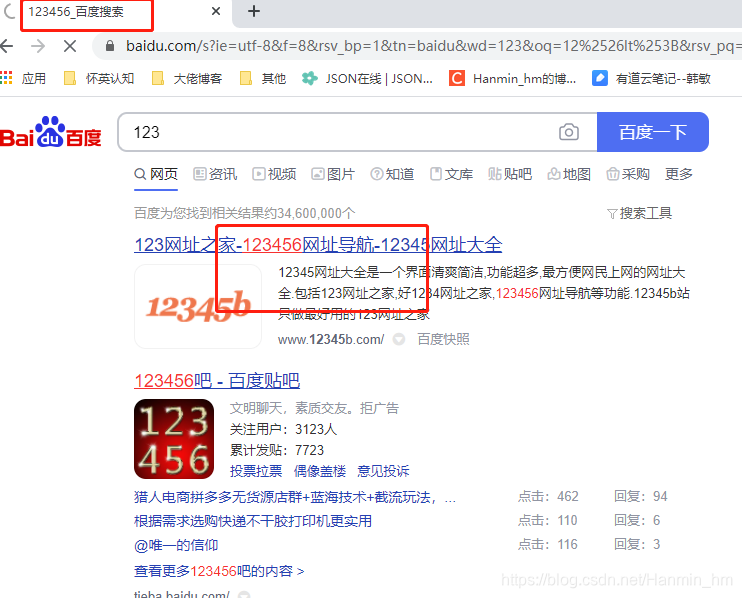The height and width of the screenshot is (598, 742).
Task: Open the 投票拉票 link
Action: click(256, 471)
